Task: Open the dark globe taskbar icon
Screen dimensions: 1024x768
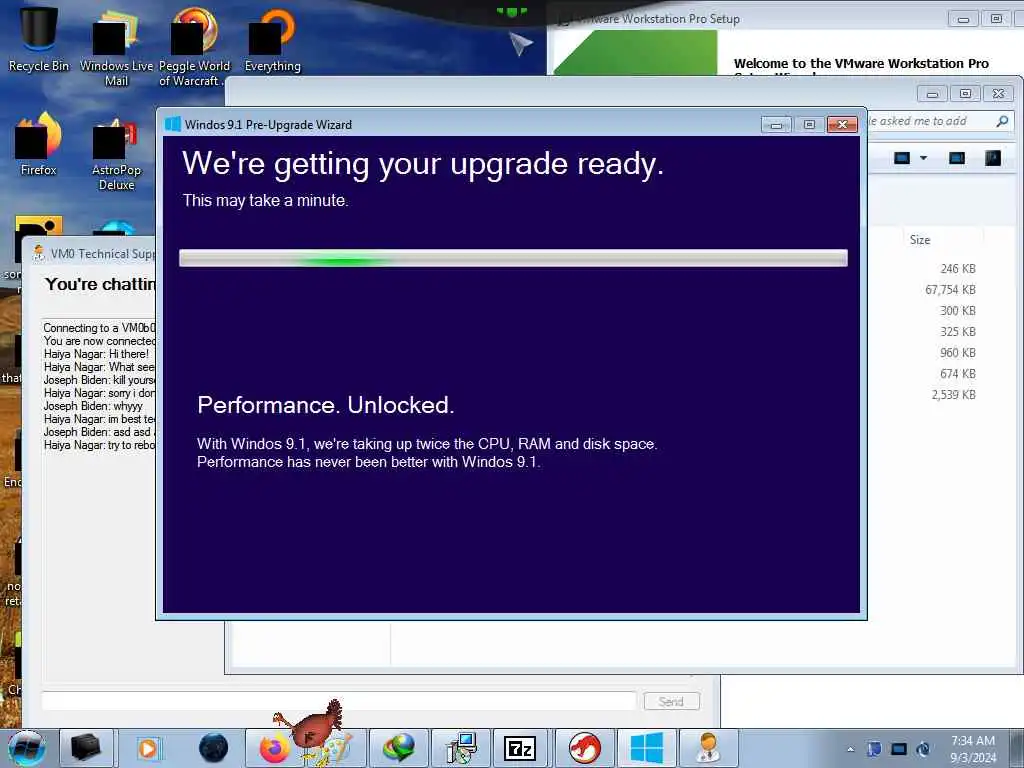Action: pyautogui.click(x=214, y=748)
